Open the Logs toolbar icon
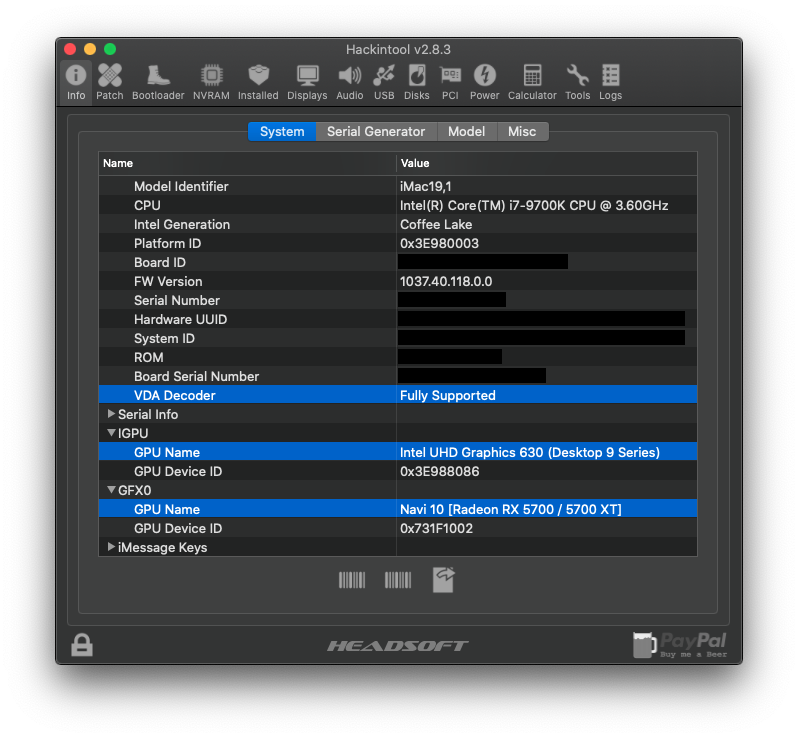The width and height of the screenshot is (798, 738). tap(611, 82)
